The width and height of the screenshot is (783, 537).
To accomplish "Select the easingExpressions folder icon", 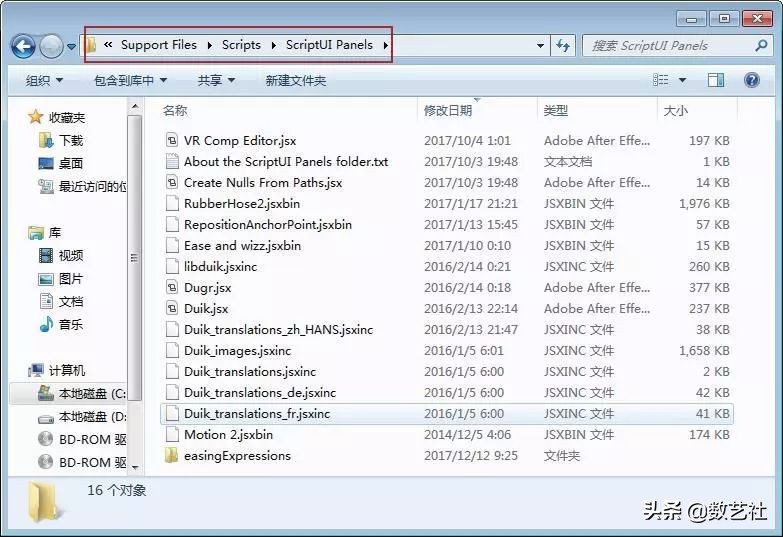I will [x=172, y=456].
